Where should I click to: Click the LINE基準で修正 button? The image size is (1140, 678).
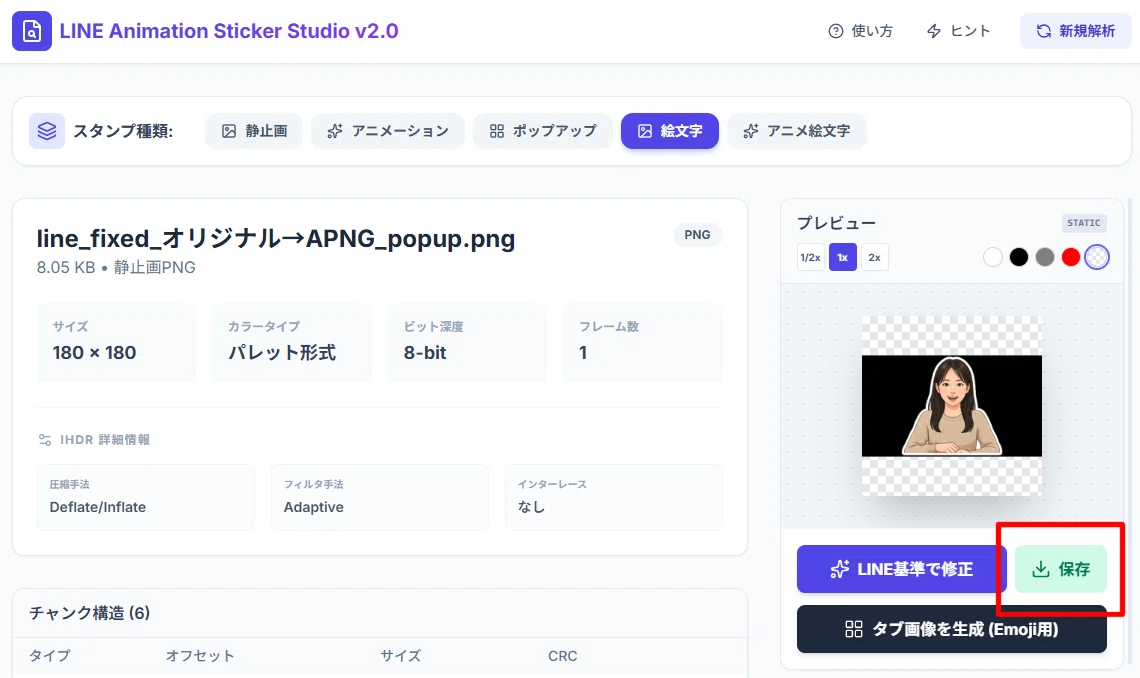[902, 569]
